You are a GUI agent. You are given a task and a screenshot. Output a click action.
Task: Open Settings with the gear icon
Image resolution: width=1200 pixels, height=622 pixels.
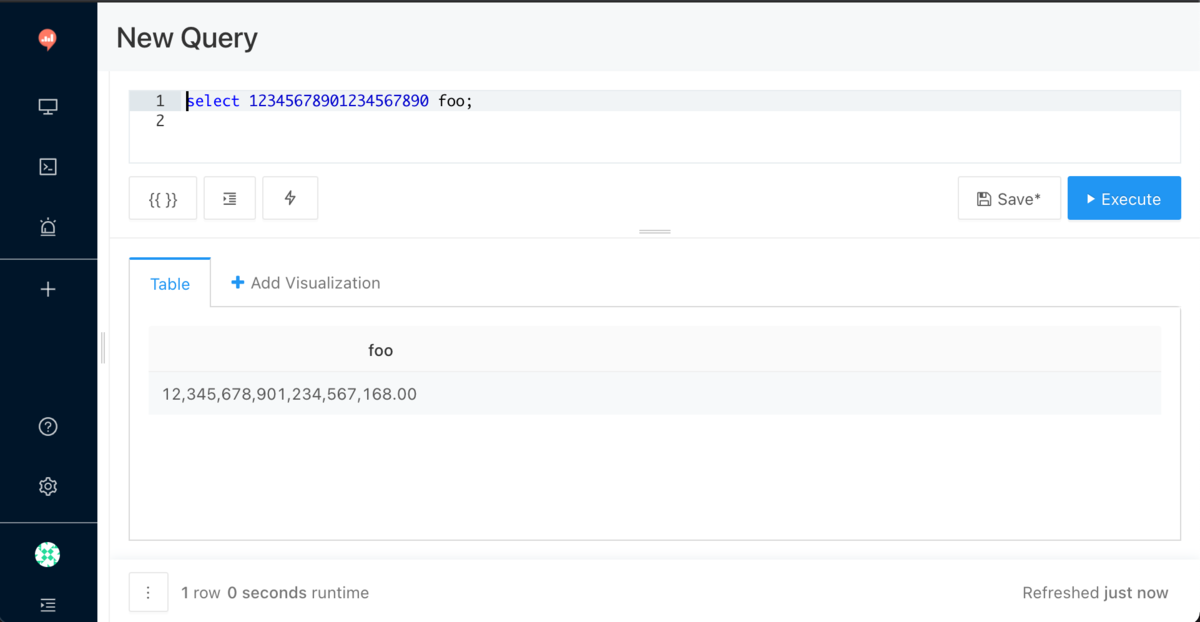point(47,486)
